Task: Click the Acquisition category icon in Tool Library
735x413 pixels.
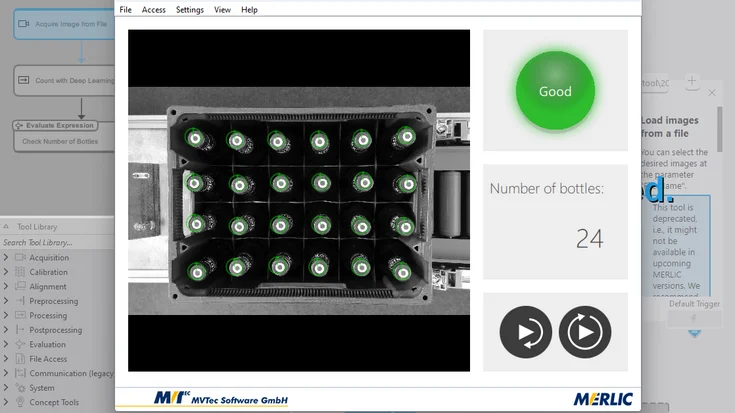Action: [19, 258]
